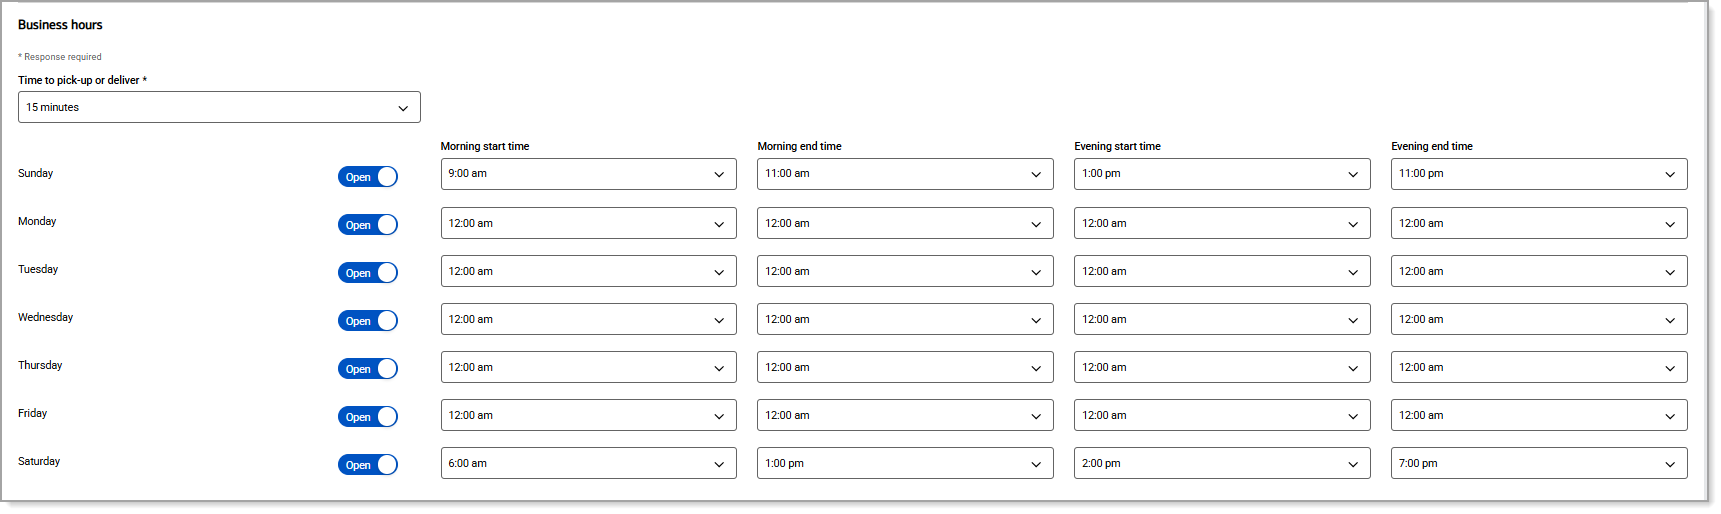
Task: Open Sunday morning end time dropdown
Action: (x=905, y=174)
